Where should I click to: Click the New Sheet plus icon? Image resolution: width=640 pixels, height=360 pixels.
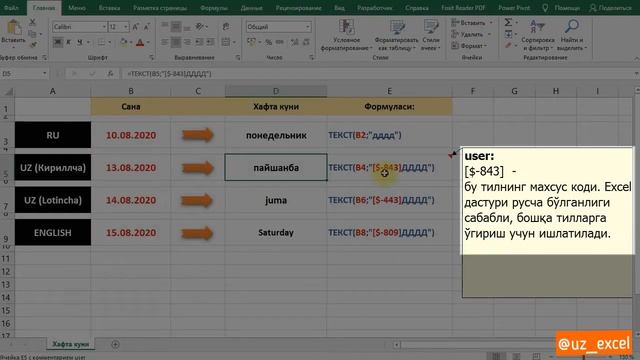tap(116, 344)
